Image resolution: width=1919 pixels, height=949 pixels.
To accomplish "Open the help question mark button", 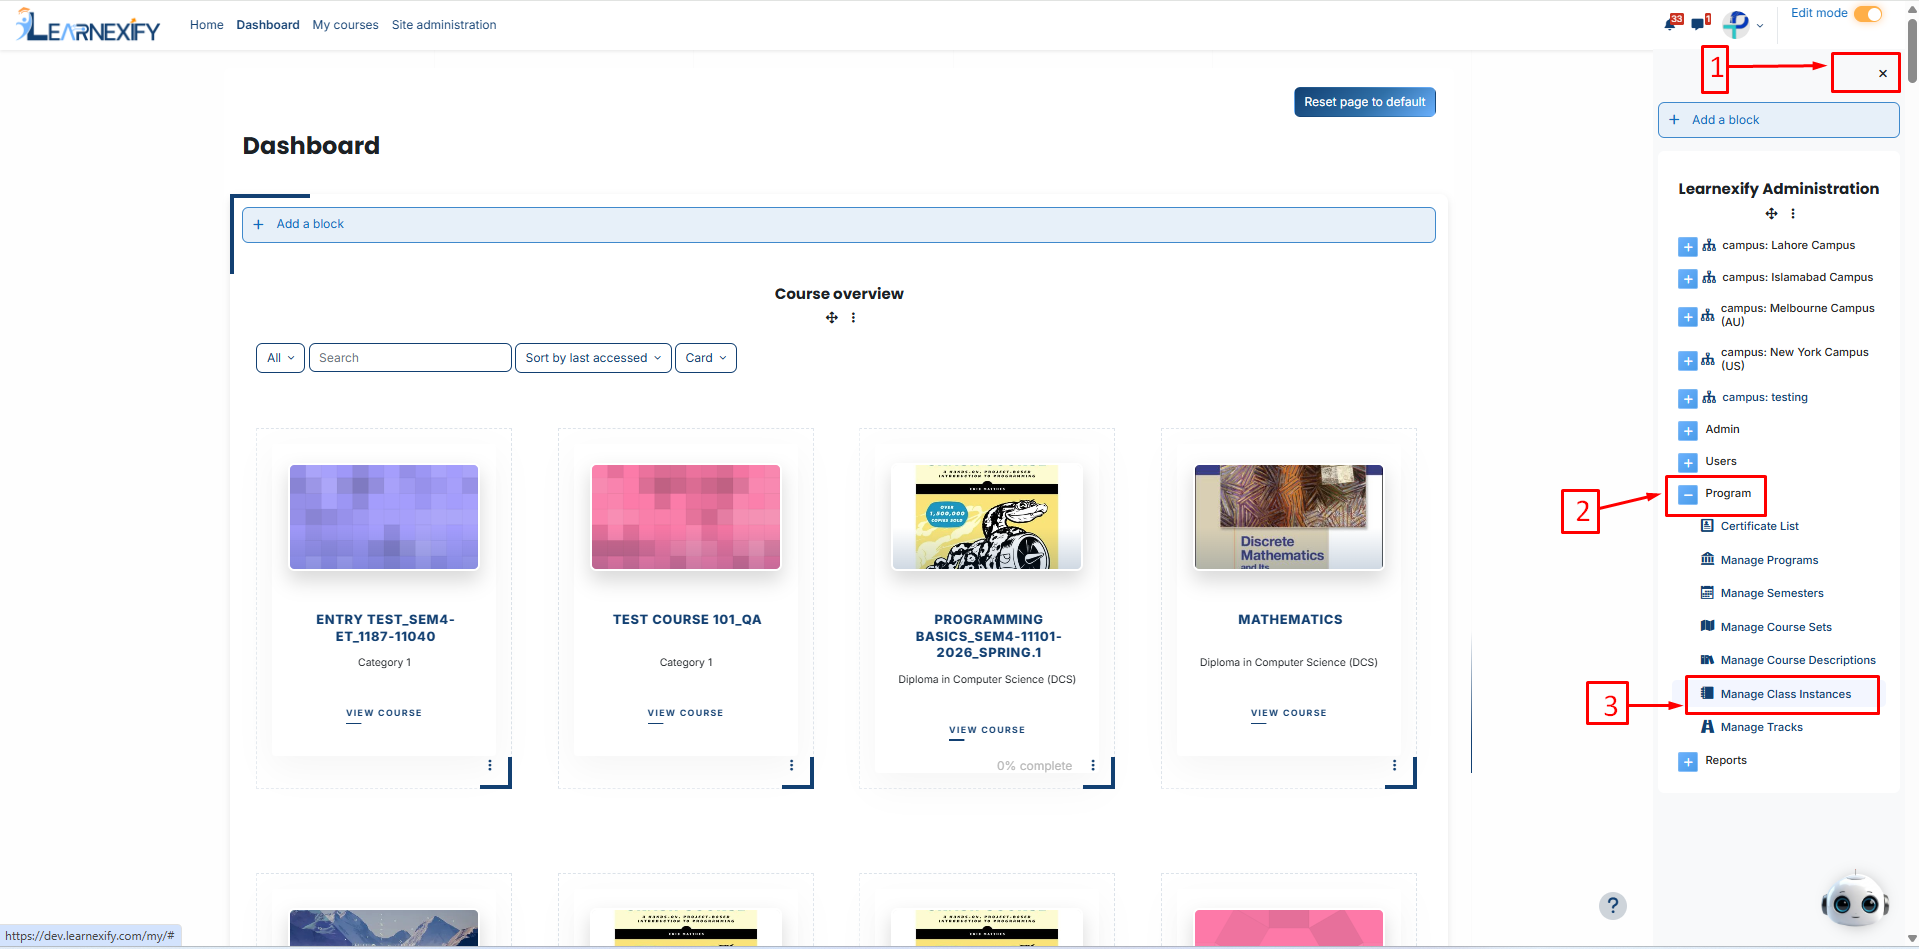I will (x=1612, y=905).
